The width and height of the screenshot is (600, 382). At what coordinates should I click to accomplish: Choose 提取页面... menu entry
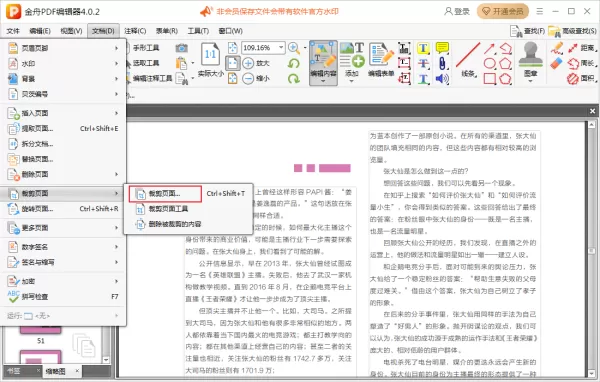63,129
